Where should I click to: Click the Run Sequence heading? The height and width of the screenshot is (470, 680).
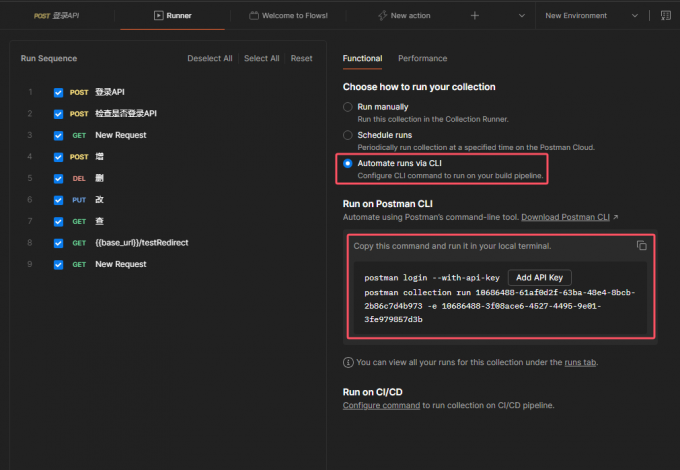point(49,58)
